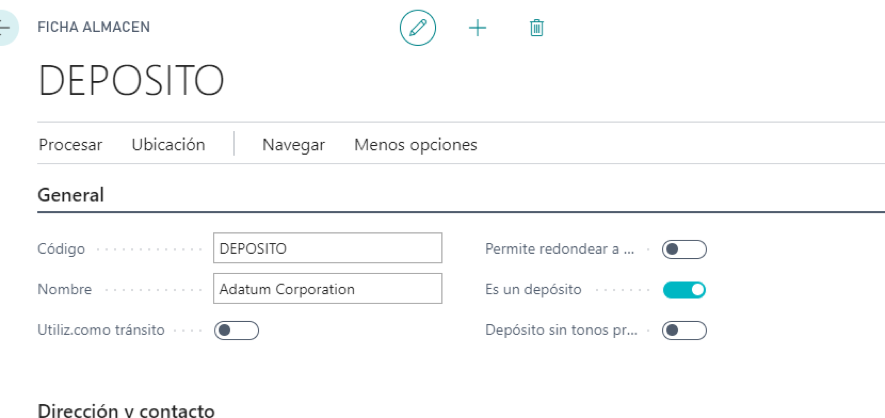
Task: Go back using the arrow icon
Action: pos(6,28)
